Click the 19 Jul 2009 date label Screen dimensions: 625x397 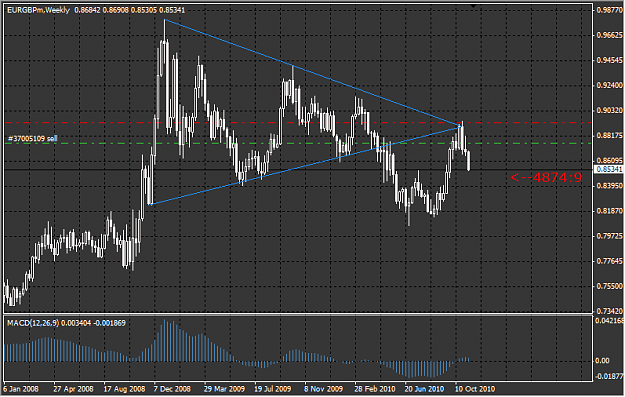pyautogui.click(x=273, y=389)
